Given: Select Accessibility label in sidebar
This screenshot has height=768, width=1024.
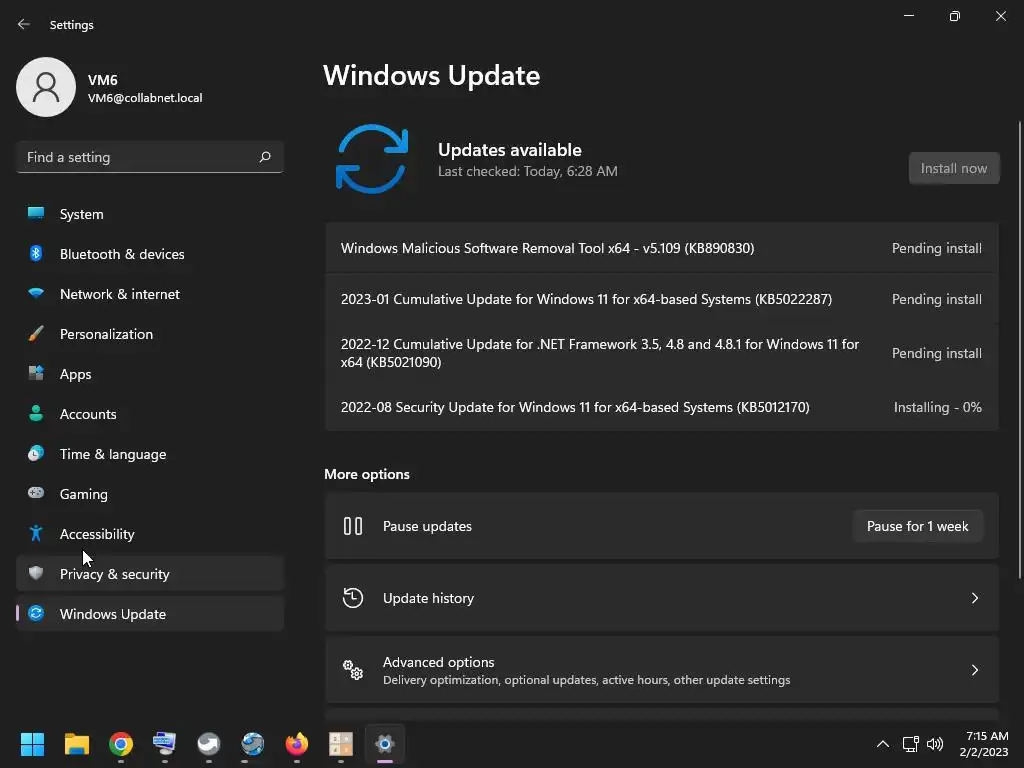Looking at the screenshot, I should click(x=97, y=534).
